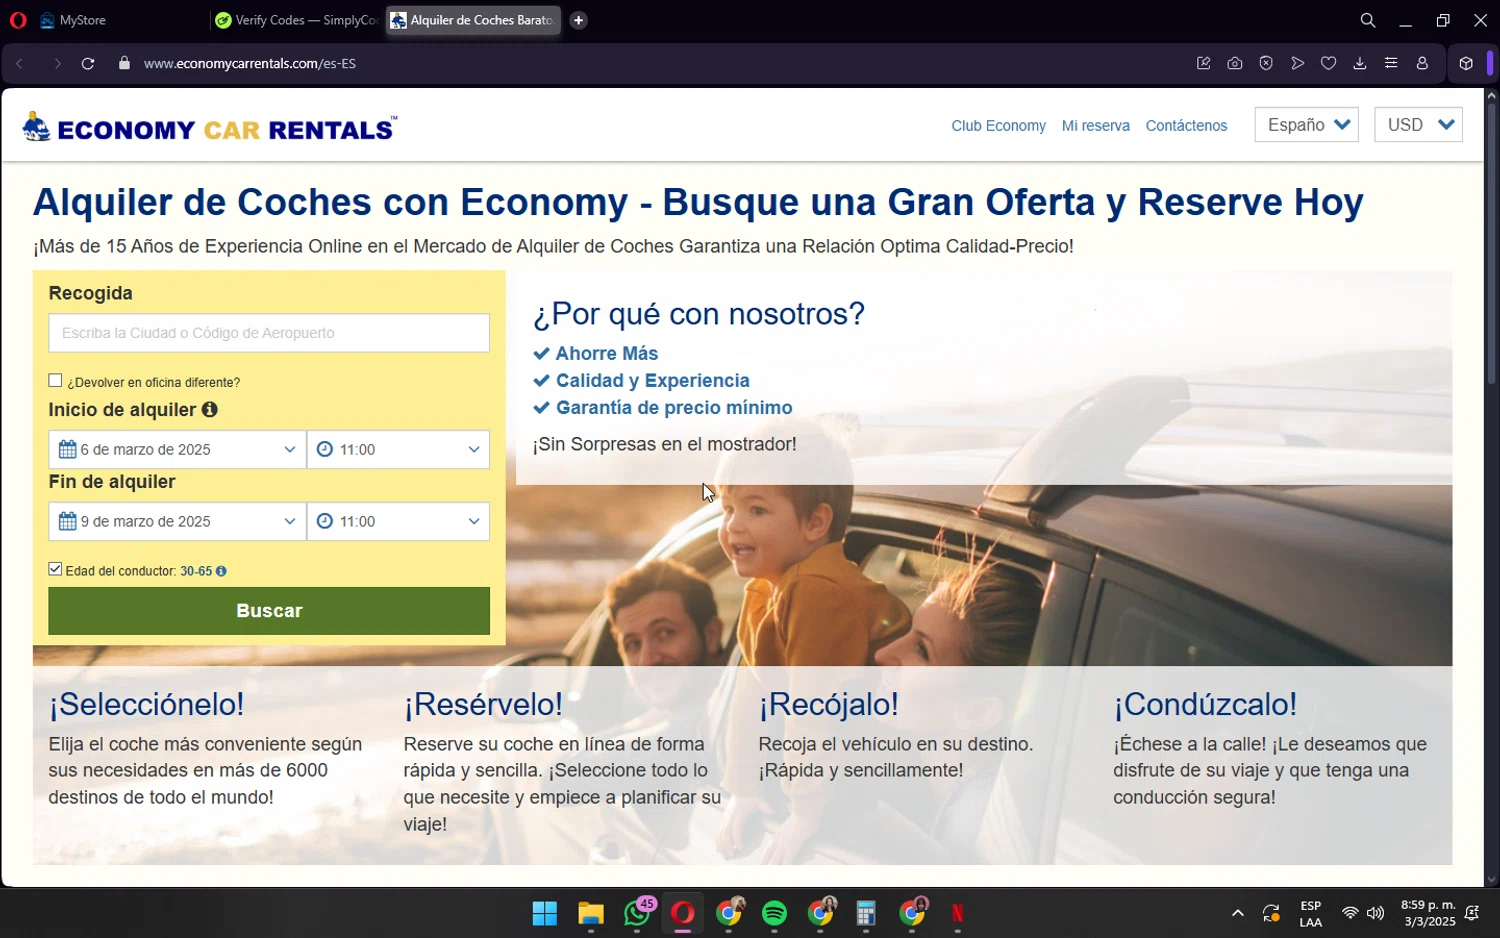Open File Explorer from the taskbar

pyautogui.click(x=591, y=913)
